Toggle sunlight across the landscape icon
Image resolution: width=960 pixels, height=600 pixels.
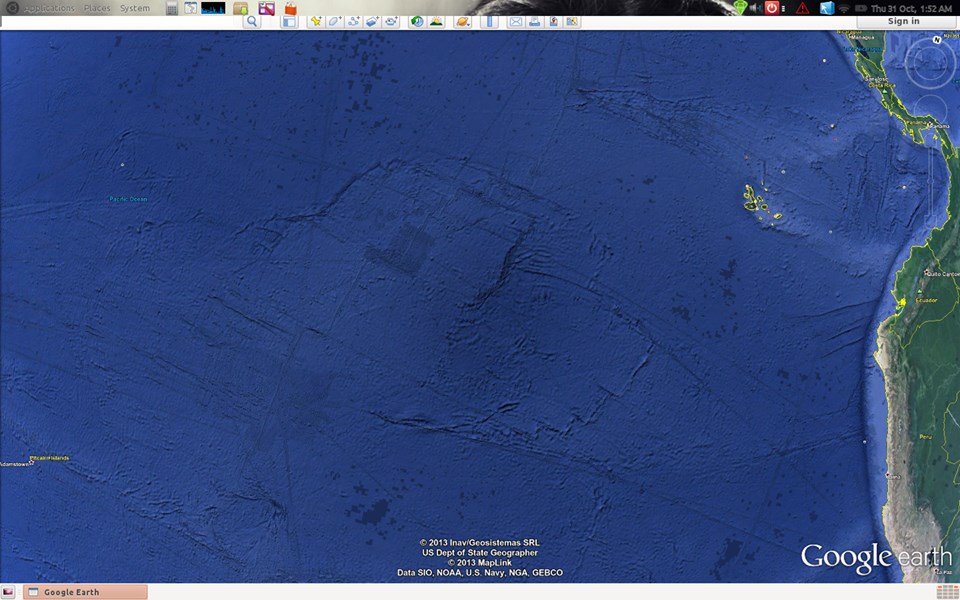[436, 21]
